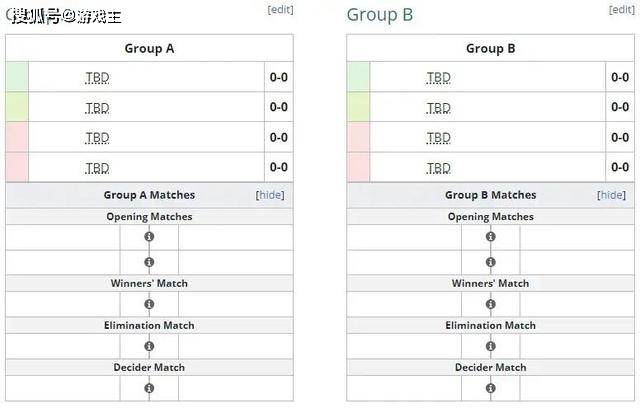The height and width of the screenshot is (408, 640).
Task: Select the last red swatch in Group B
Action: pyautogui.click(x=358, y=167)
